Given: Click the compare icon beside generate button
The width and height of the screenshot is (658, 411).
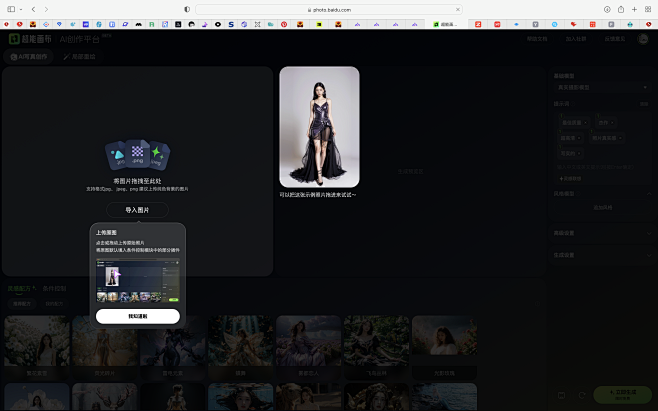Looking at the screenshot, I should click(x=561, y=395).
